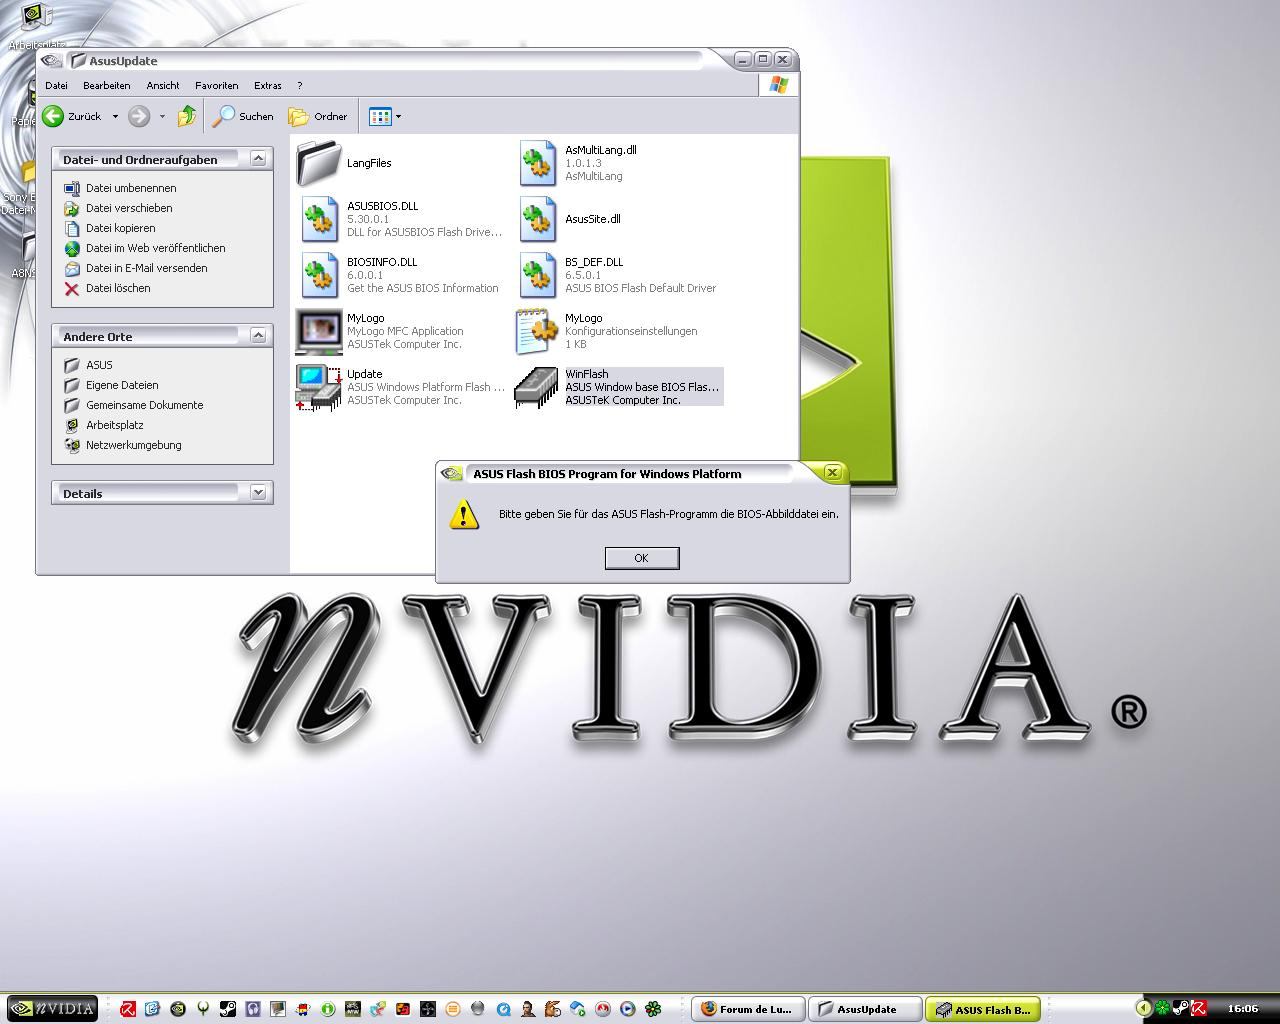Viewport: 1280px width, 1024px height.
Task: Select the MyLogo configuration settings file
Action: [x=537, y=331]
